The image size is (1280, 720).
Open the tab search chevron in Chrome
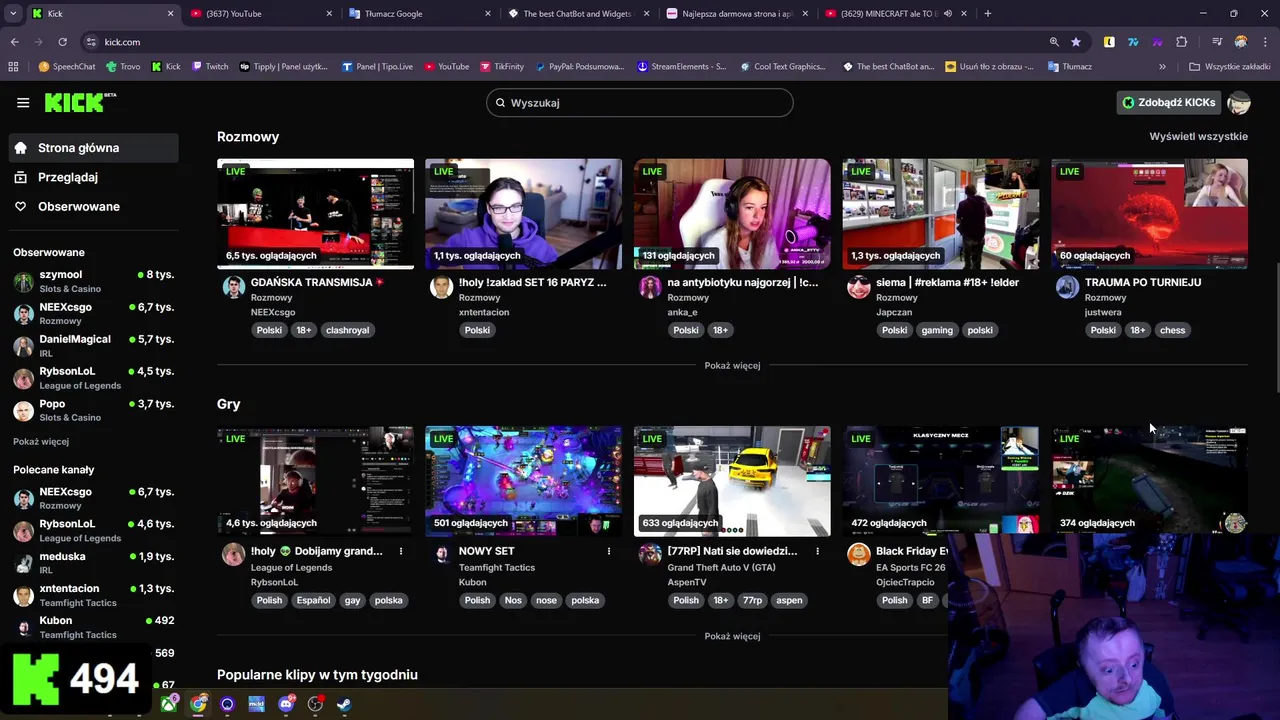(x=13, y=14)
